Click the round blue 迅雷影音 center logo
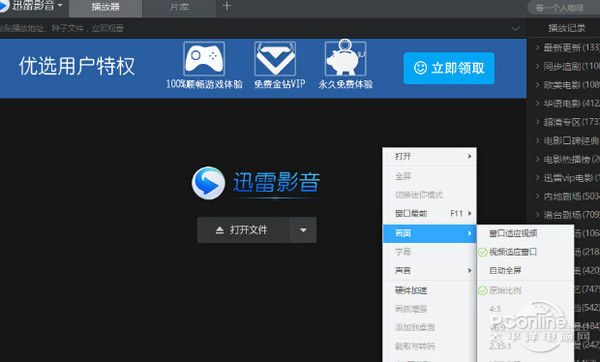This screenshot has height=362, width=600. point(208,183)
